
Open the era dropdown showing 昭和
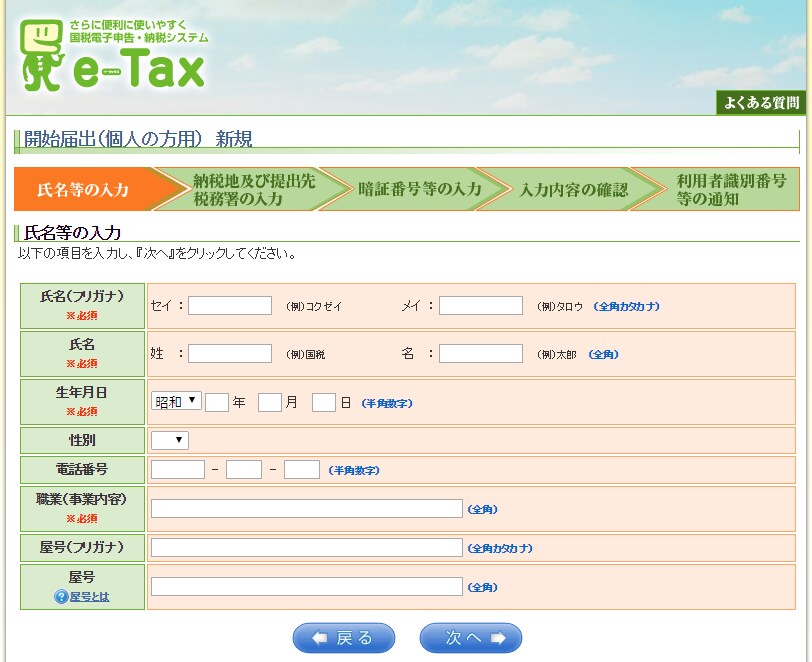(176, 402)
